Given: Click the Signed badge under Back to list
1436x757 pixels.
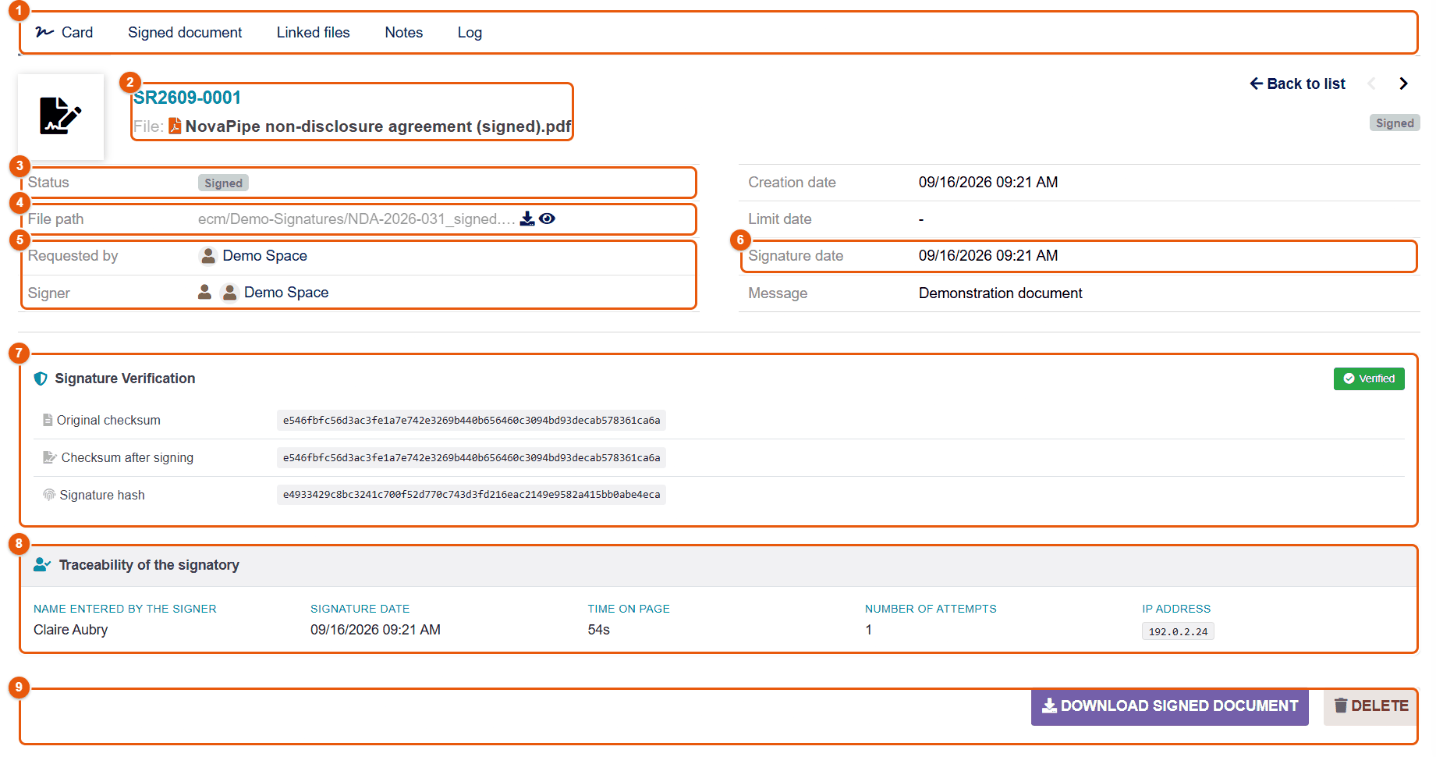Looking at the screenshot, I should pos(1394,123).
